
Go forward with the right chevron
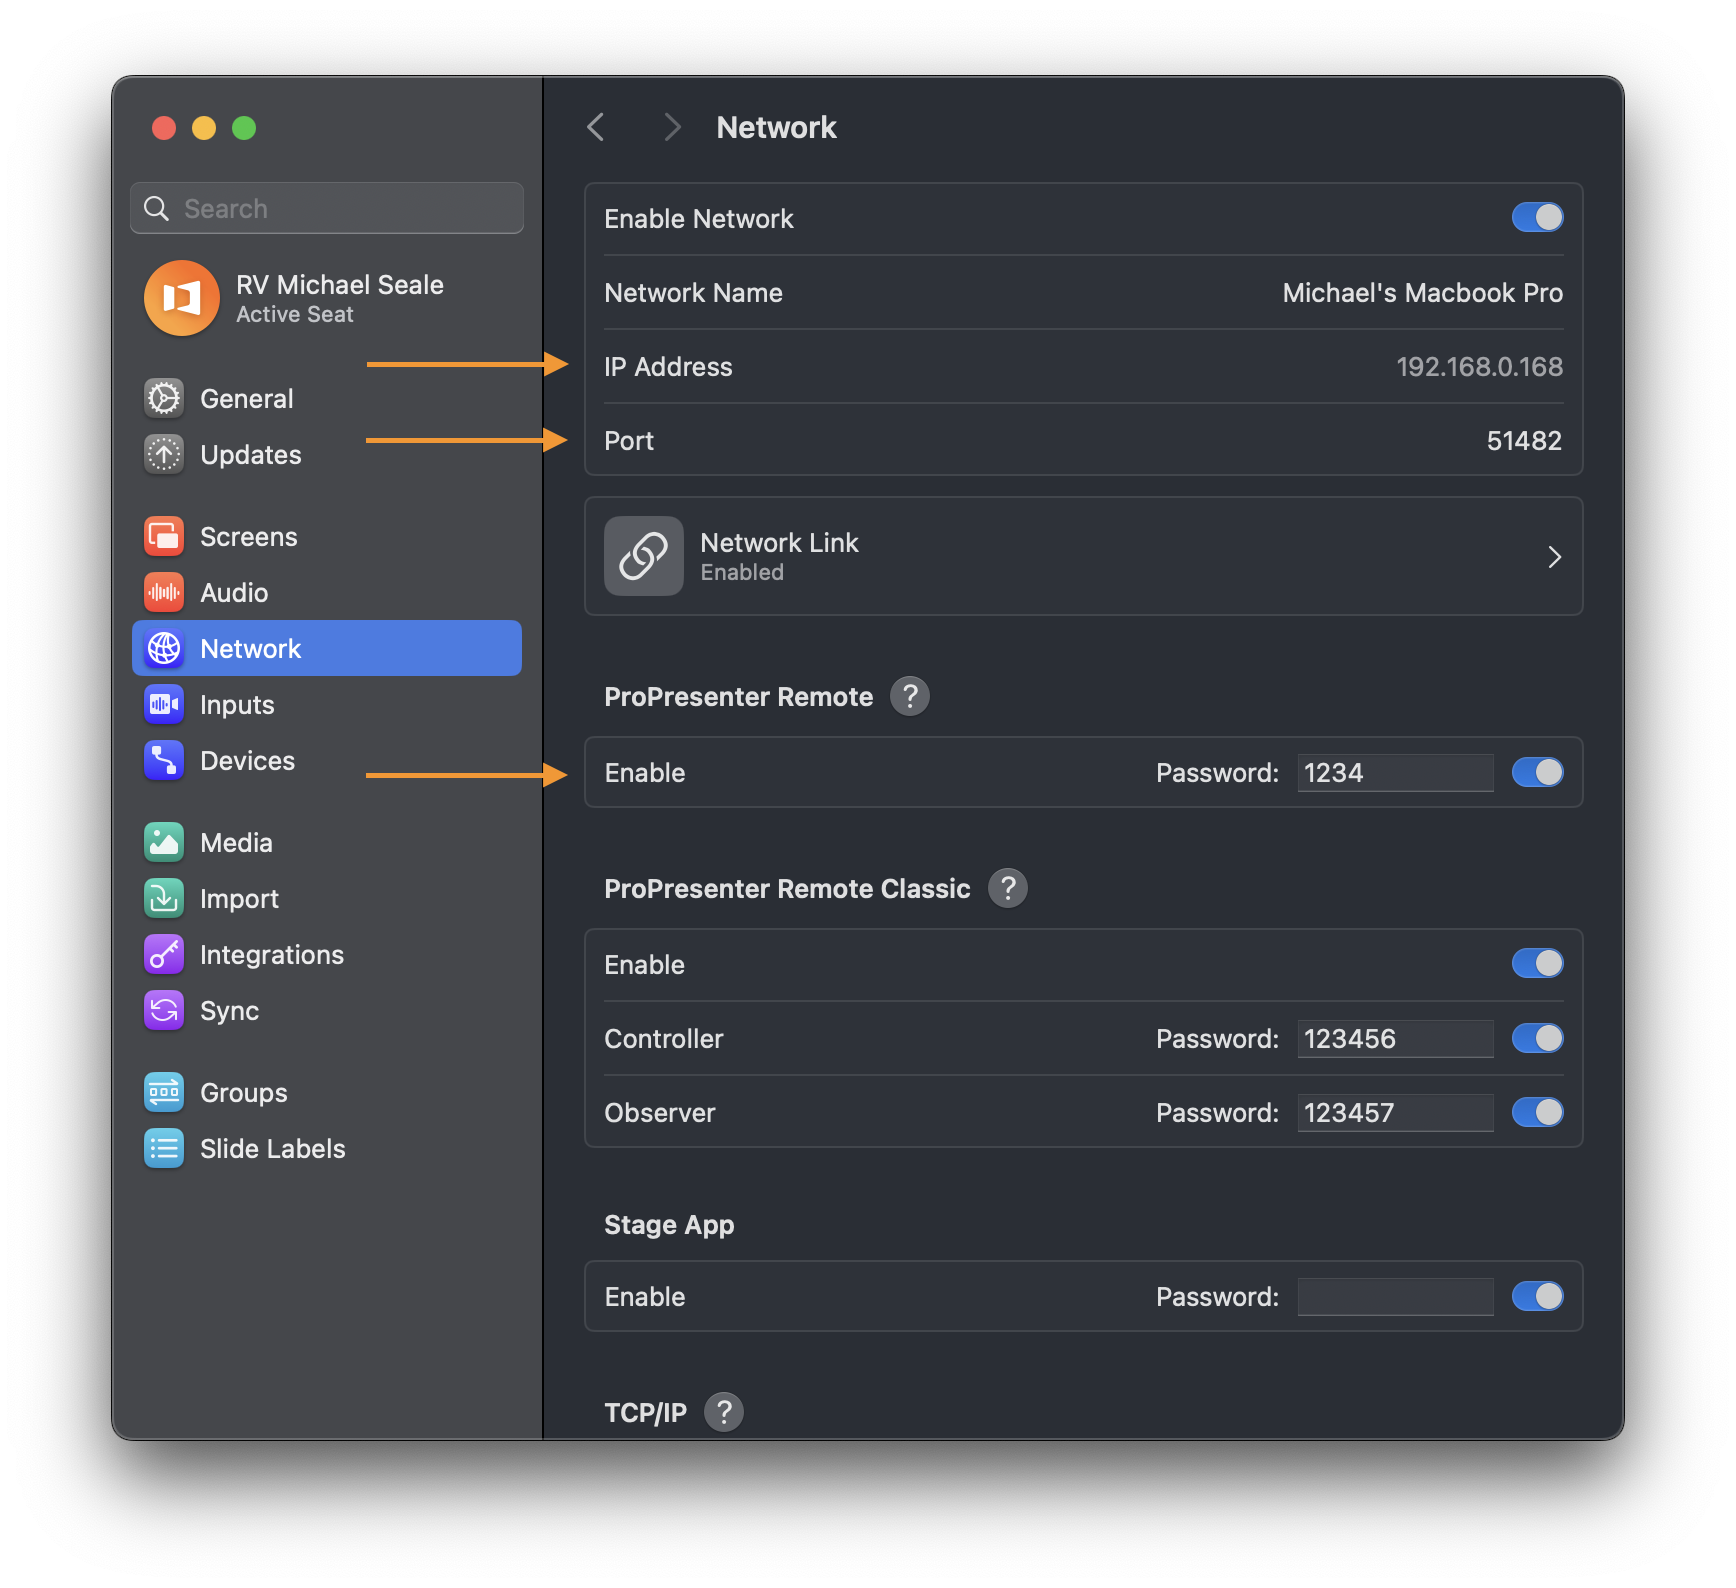coord(672,127)
